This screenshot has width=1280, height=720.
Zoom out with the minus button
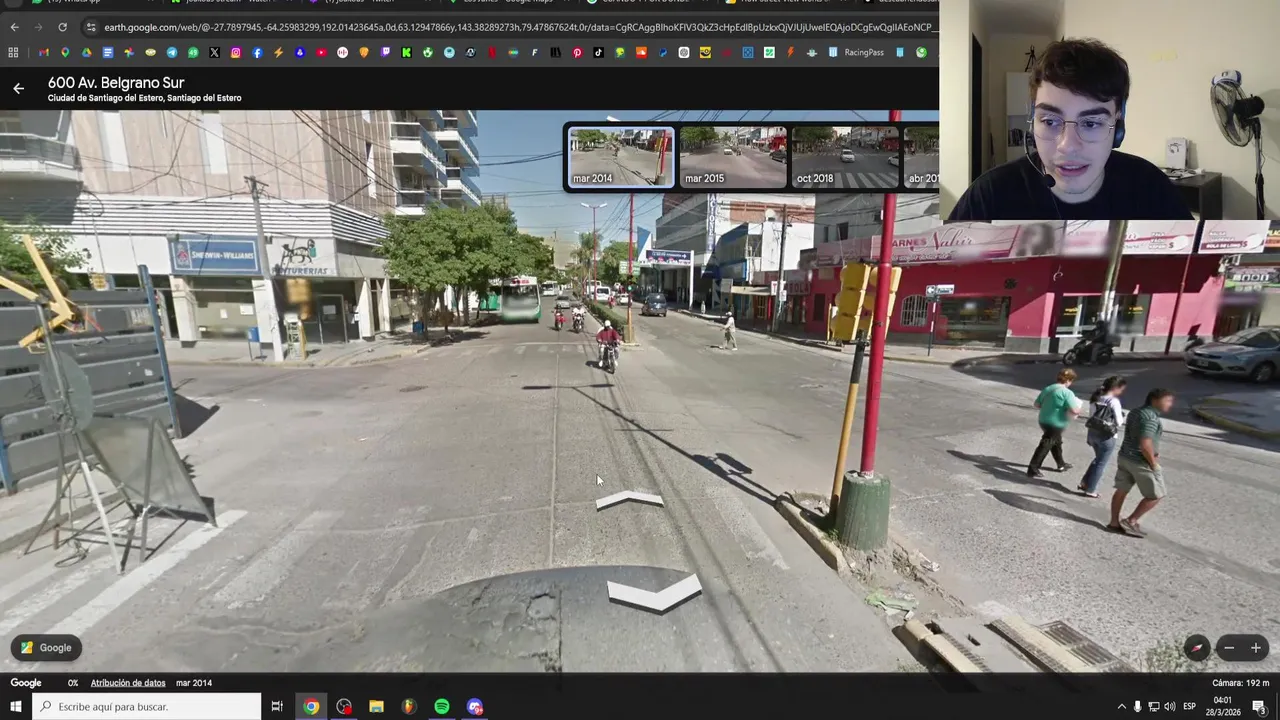[x=1229, y=648]
